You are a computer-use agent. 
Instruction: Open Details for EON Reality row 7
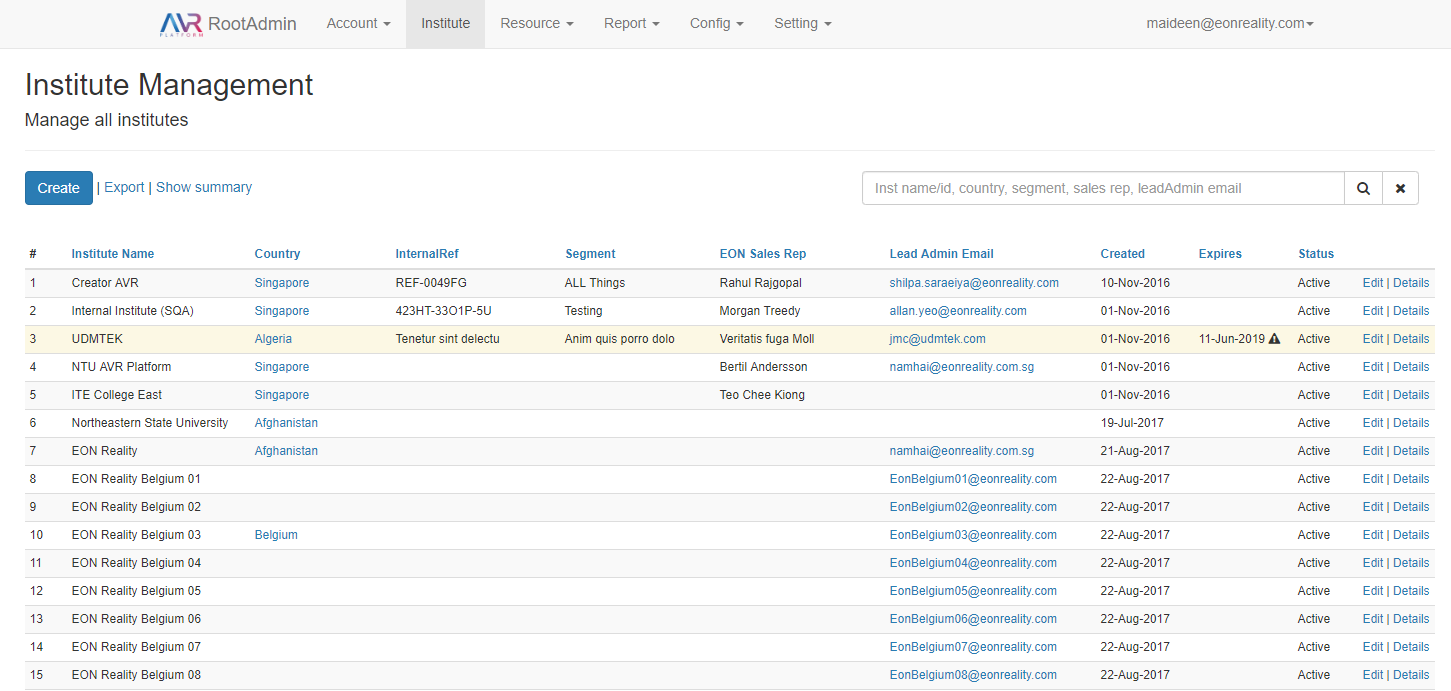click(1411, 451)
